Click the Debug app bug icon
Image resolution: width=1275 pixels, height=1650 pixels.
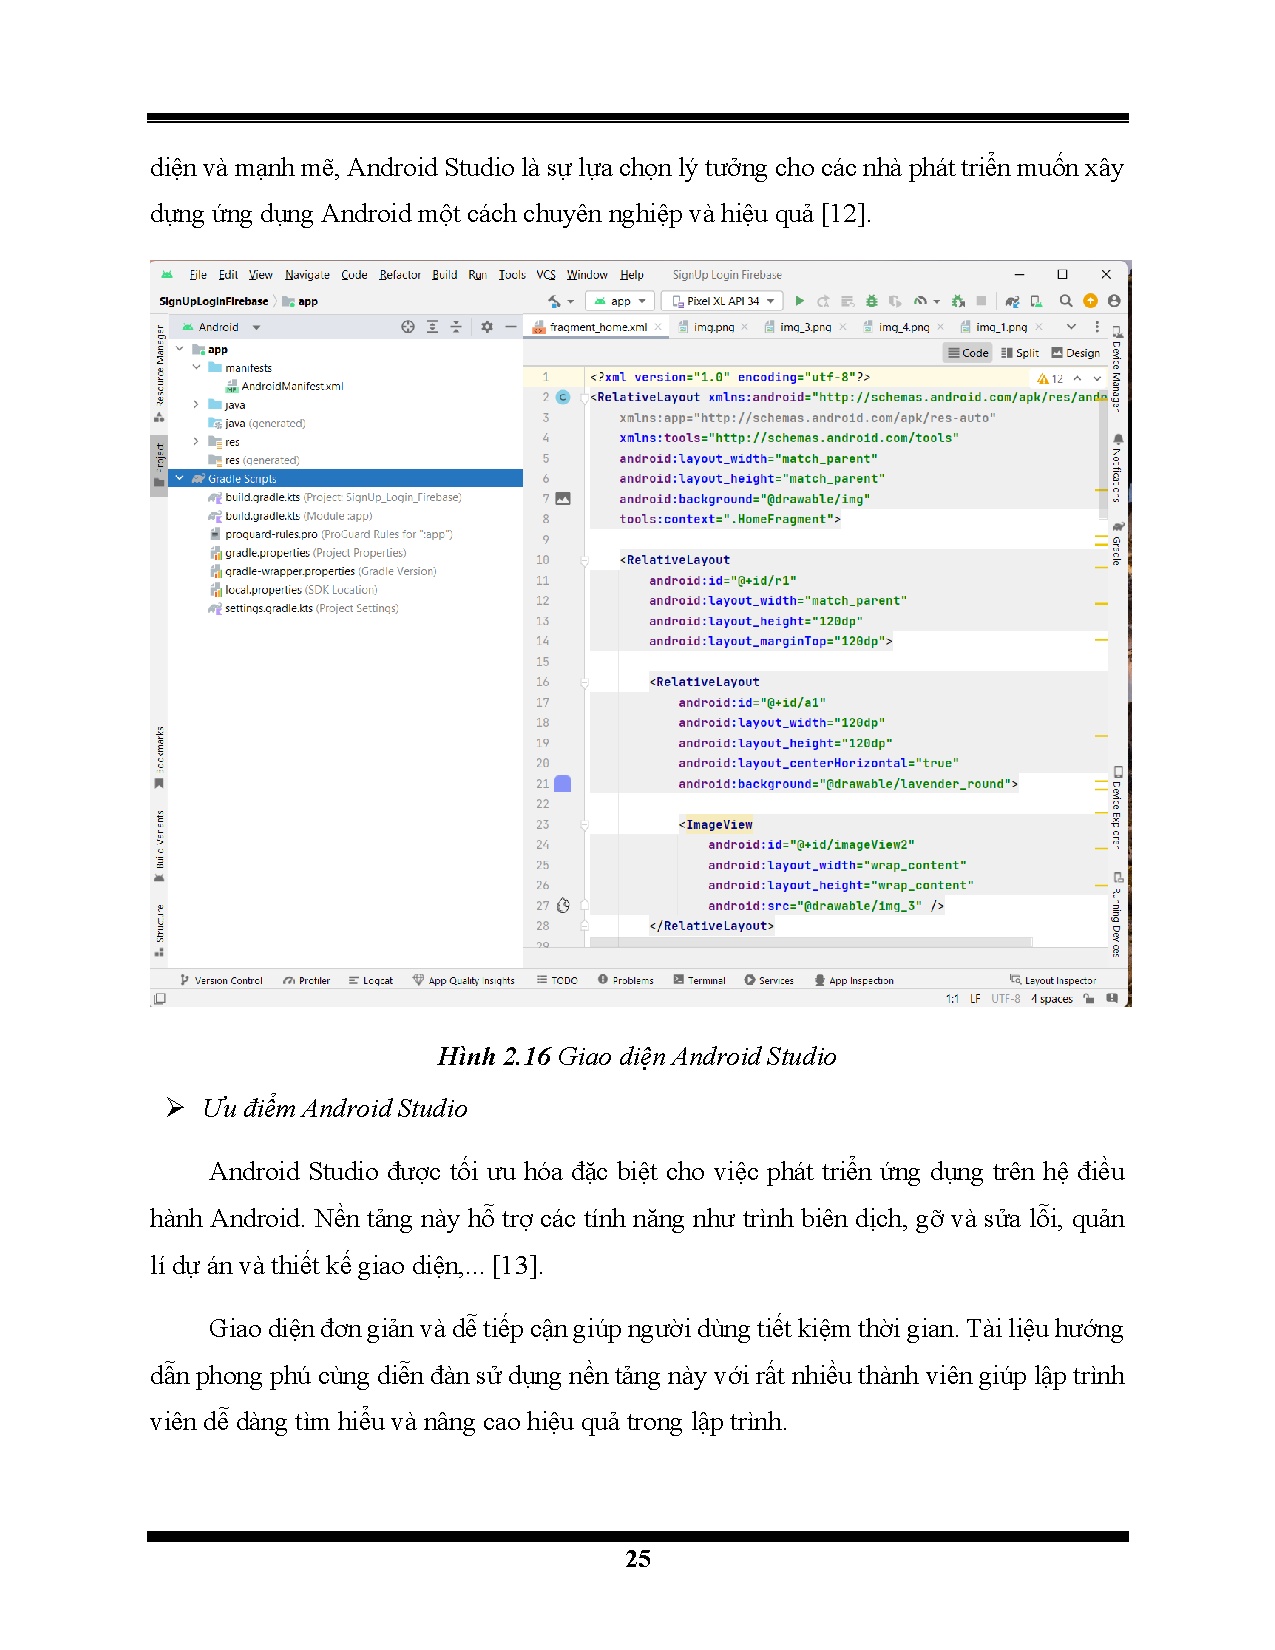tap(871, 301)
